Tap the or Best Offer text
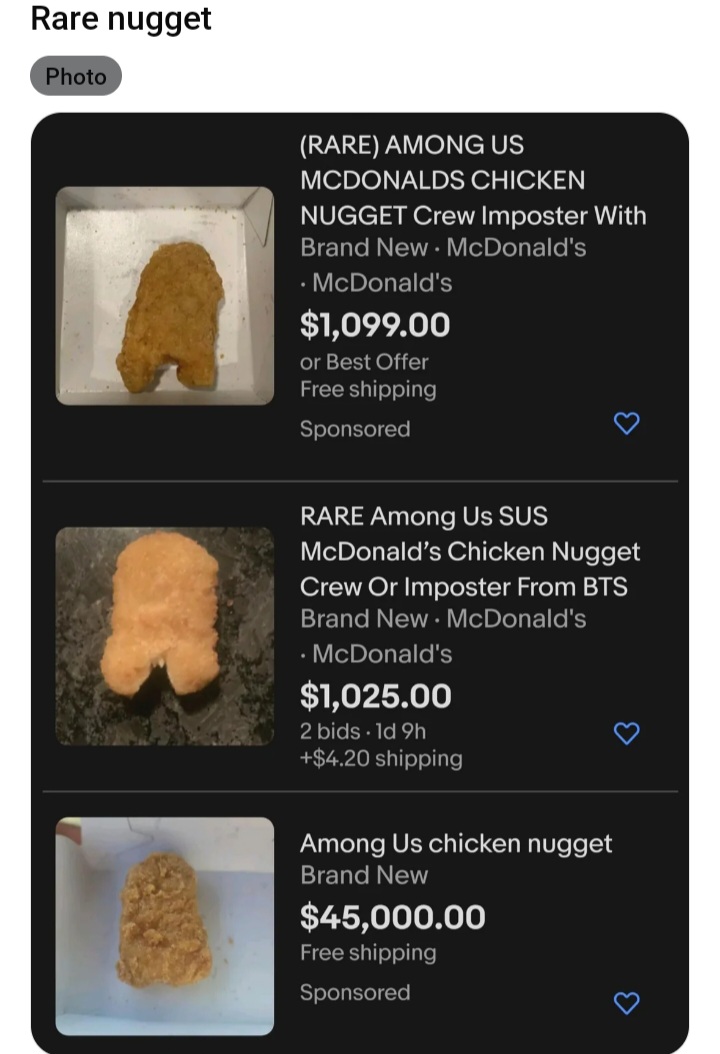 [364, 362]
